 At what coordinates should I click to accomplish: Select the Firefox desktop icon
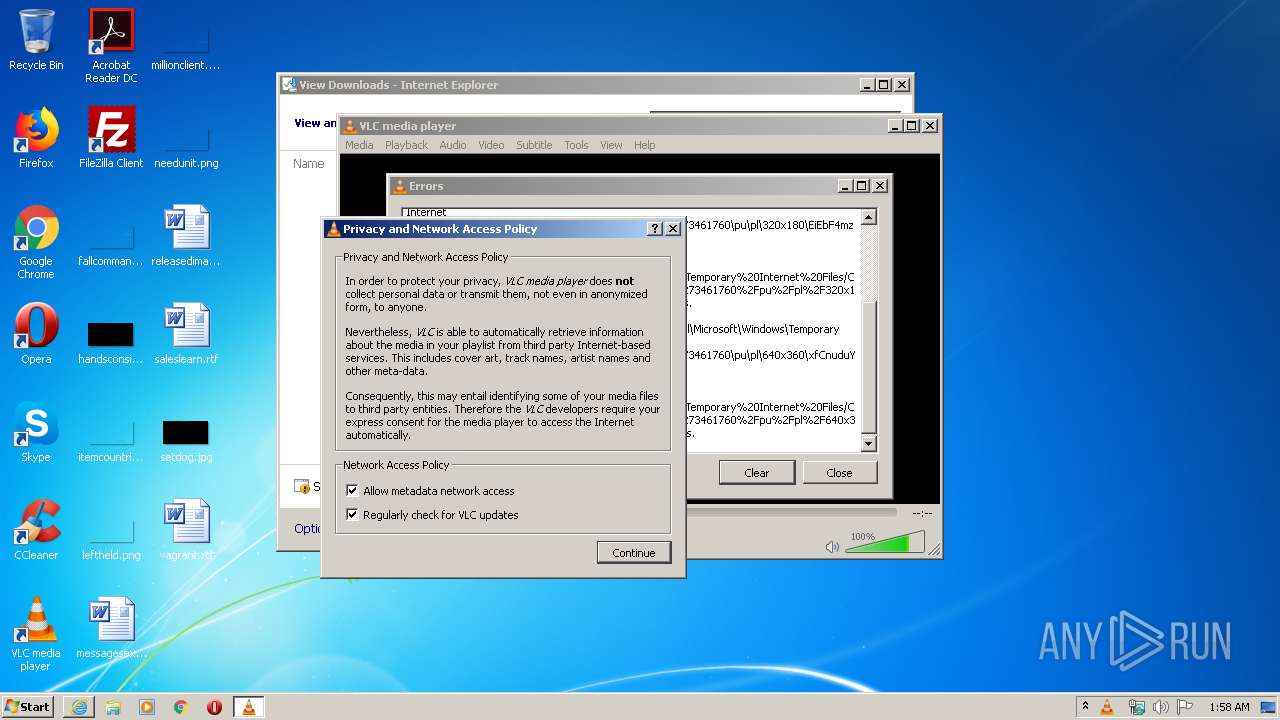36,138
